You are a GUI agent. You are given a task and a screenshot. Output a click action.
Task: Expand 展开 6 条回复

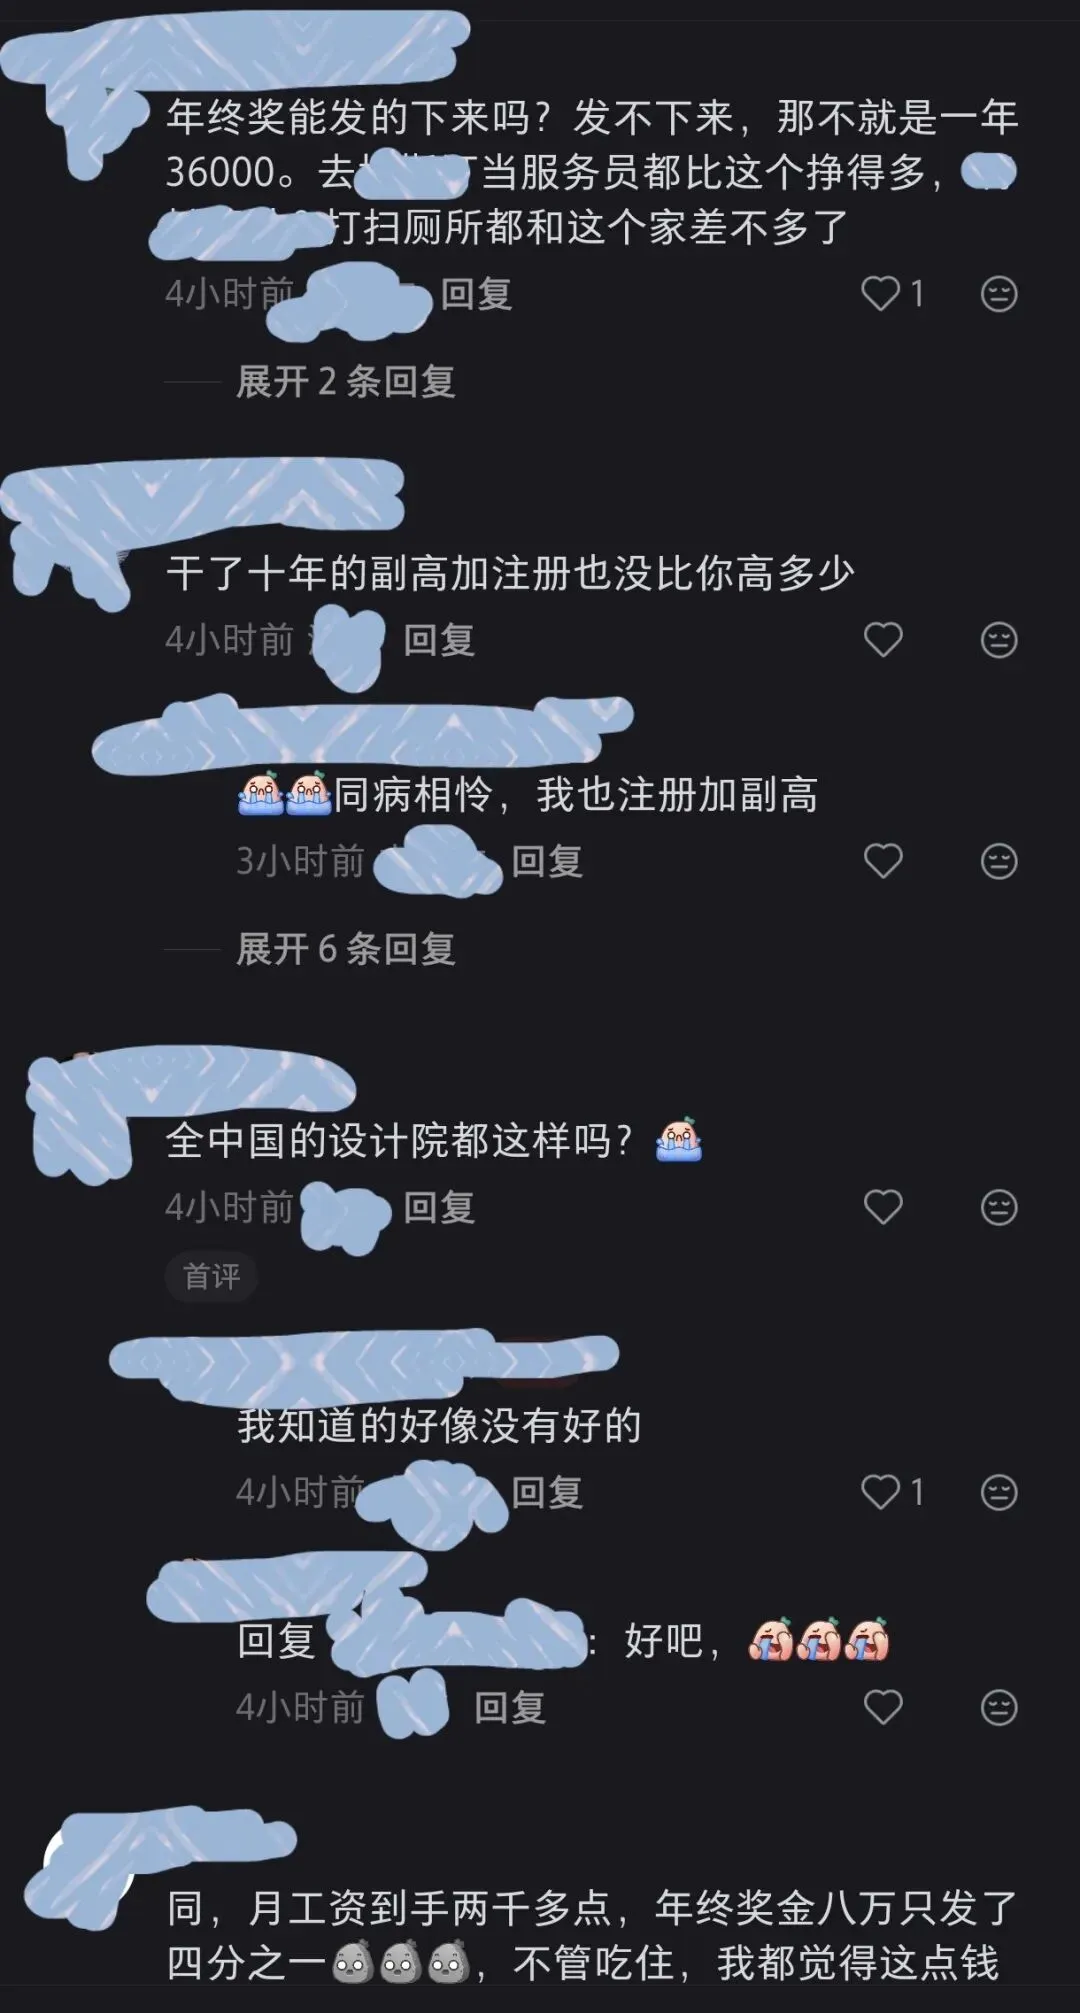[x=345, y=949]
